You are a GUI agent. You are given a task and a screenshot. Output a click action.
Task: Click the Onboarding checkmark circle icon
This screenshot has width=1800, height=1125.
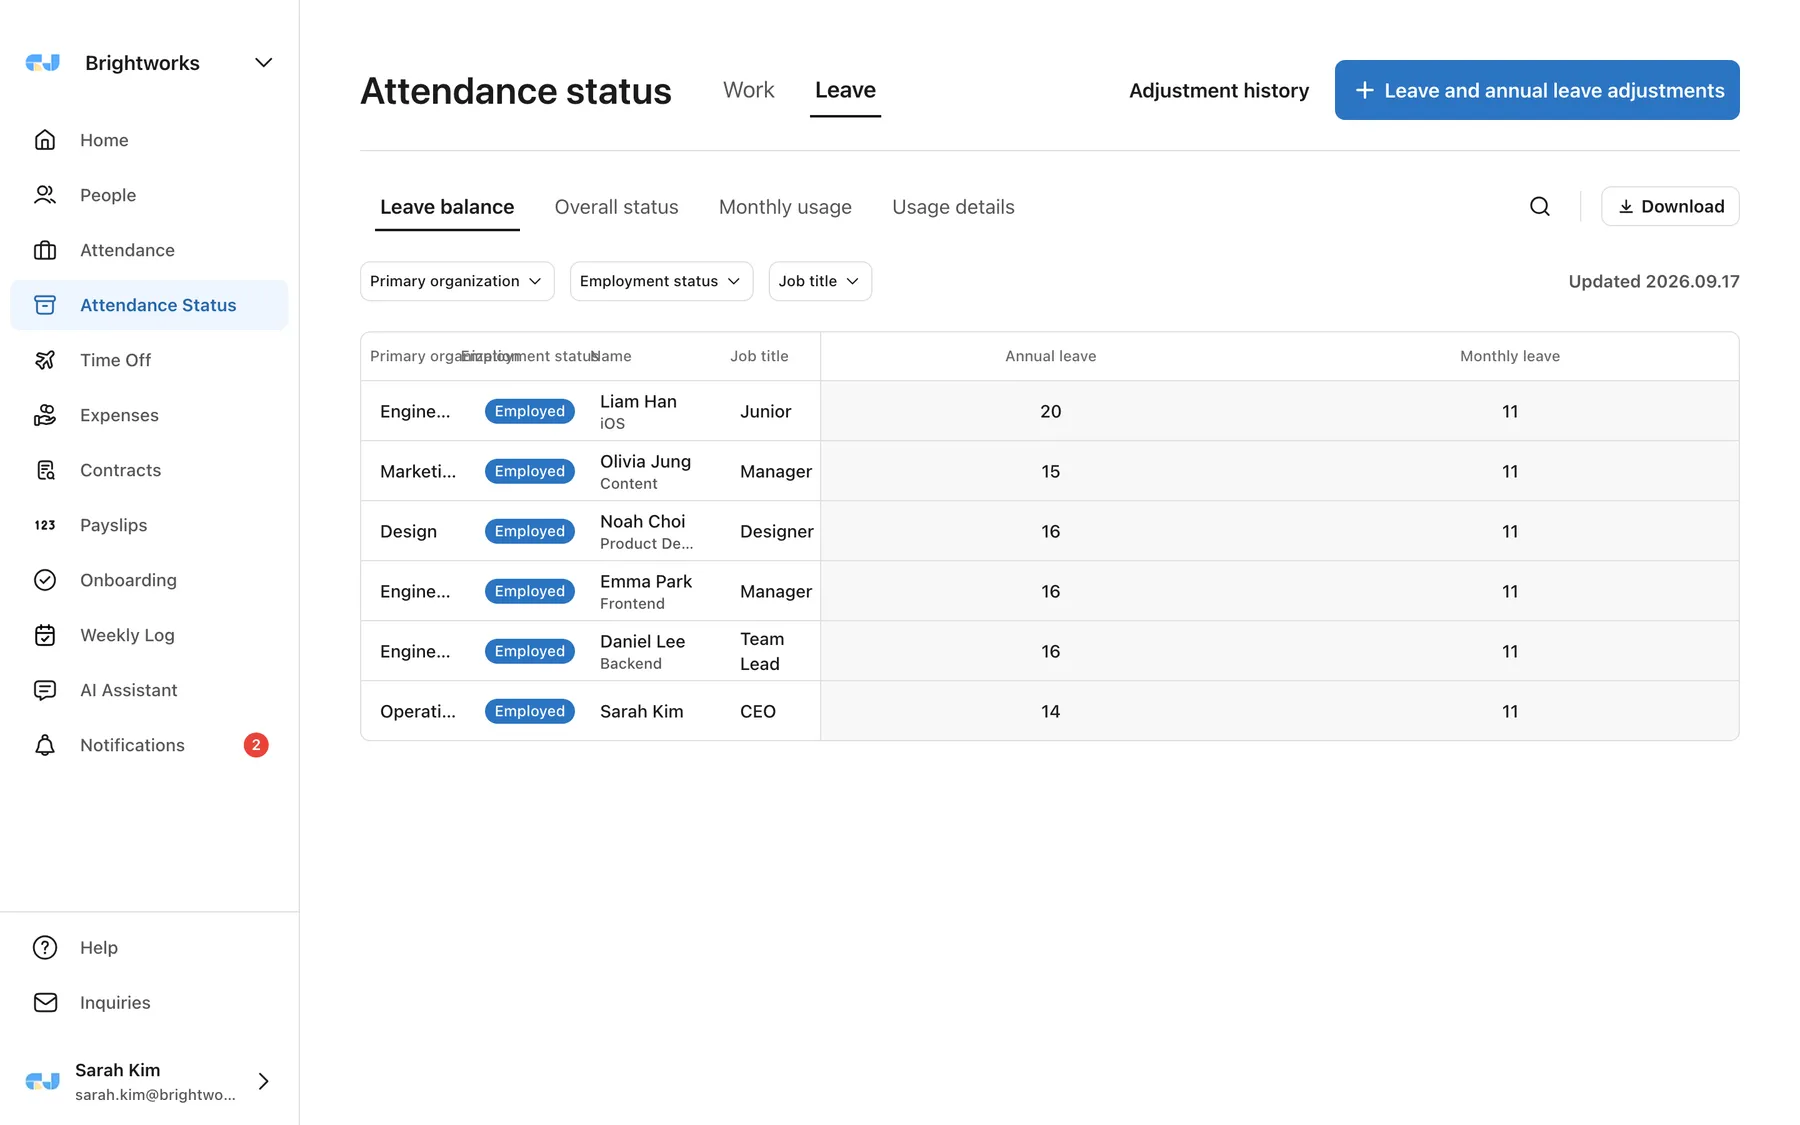45,580
